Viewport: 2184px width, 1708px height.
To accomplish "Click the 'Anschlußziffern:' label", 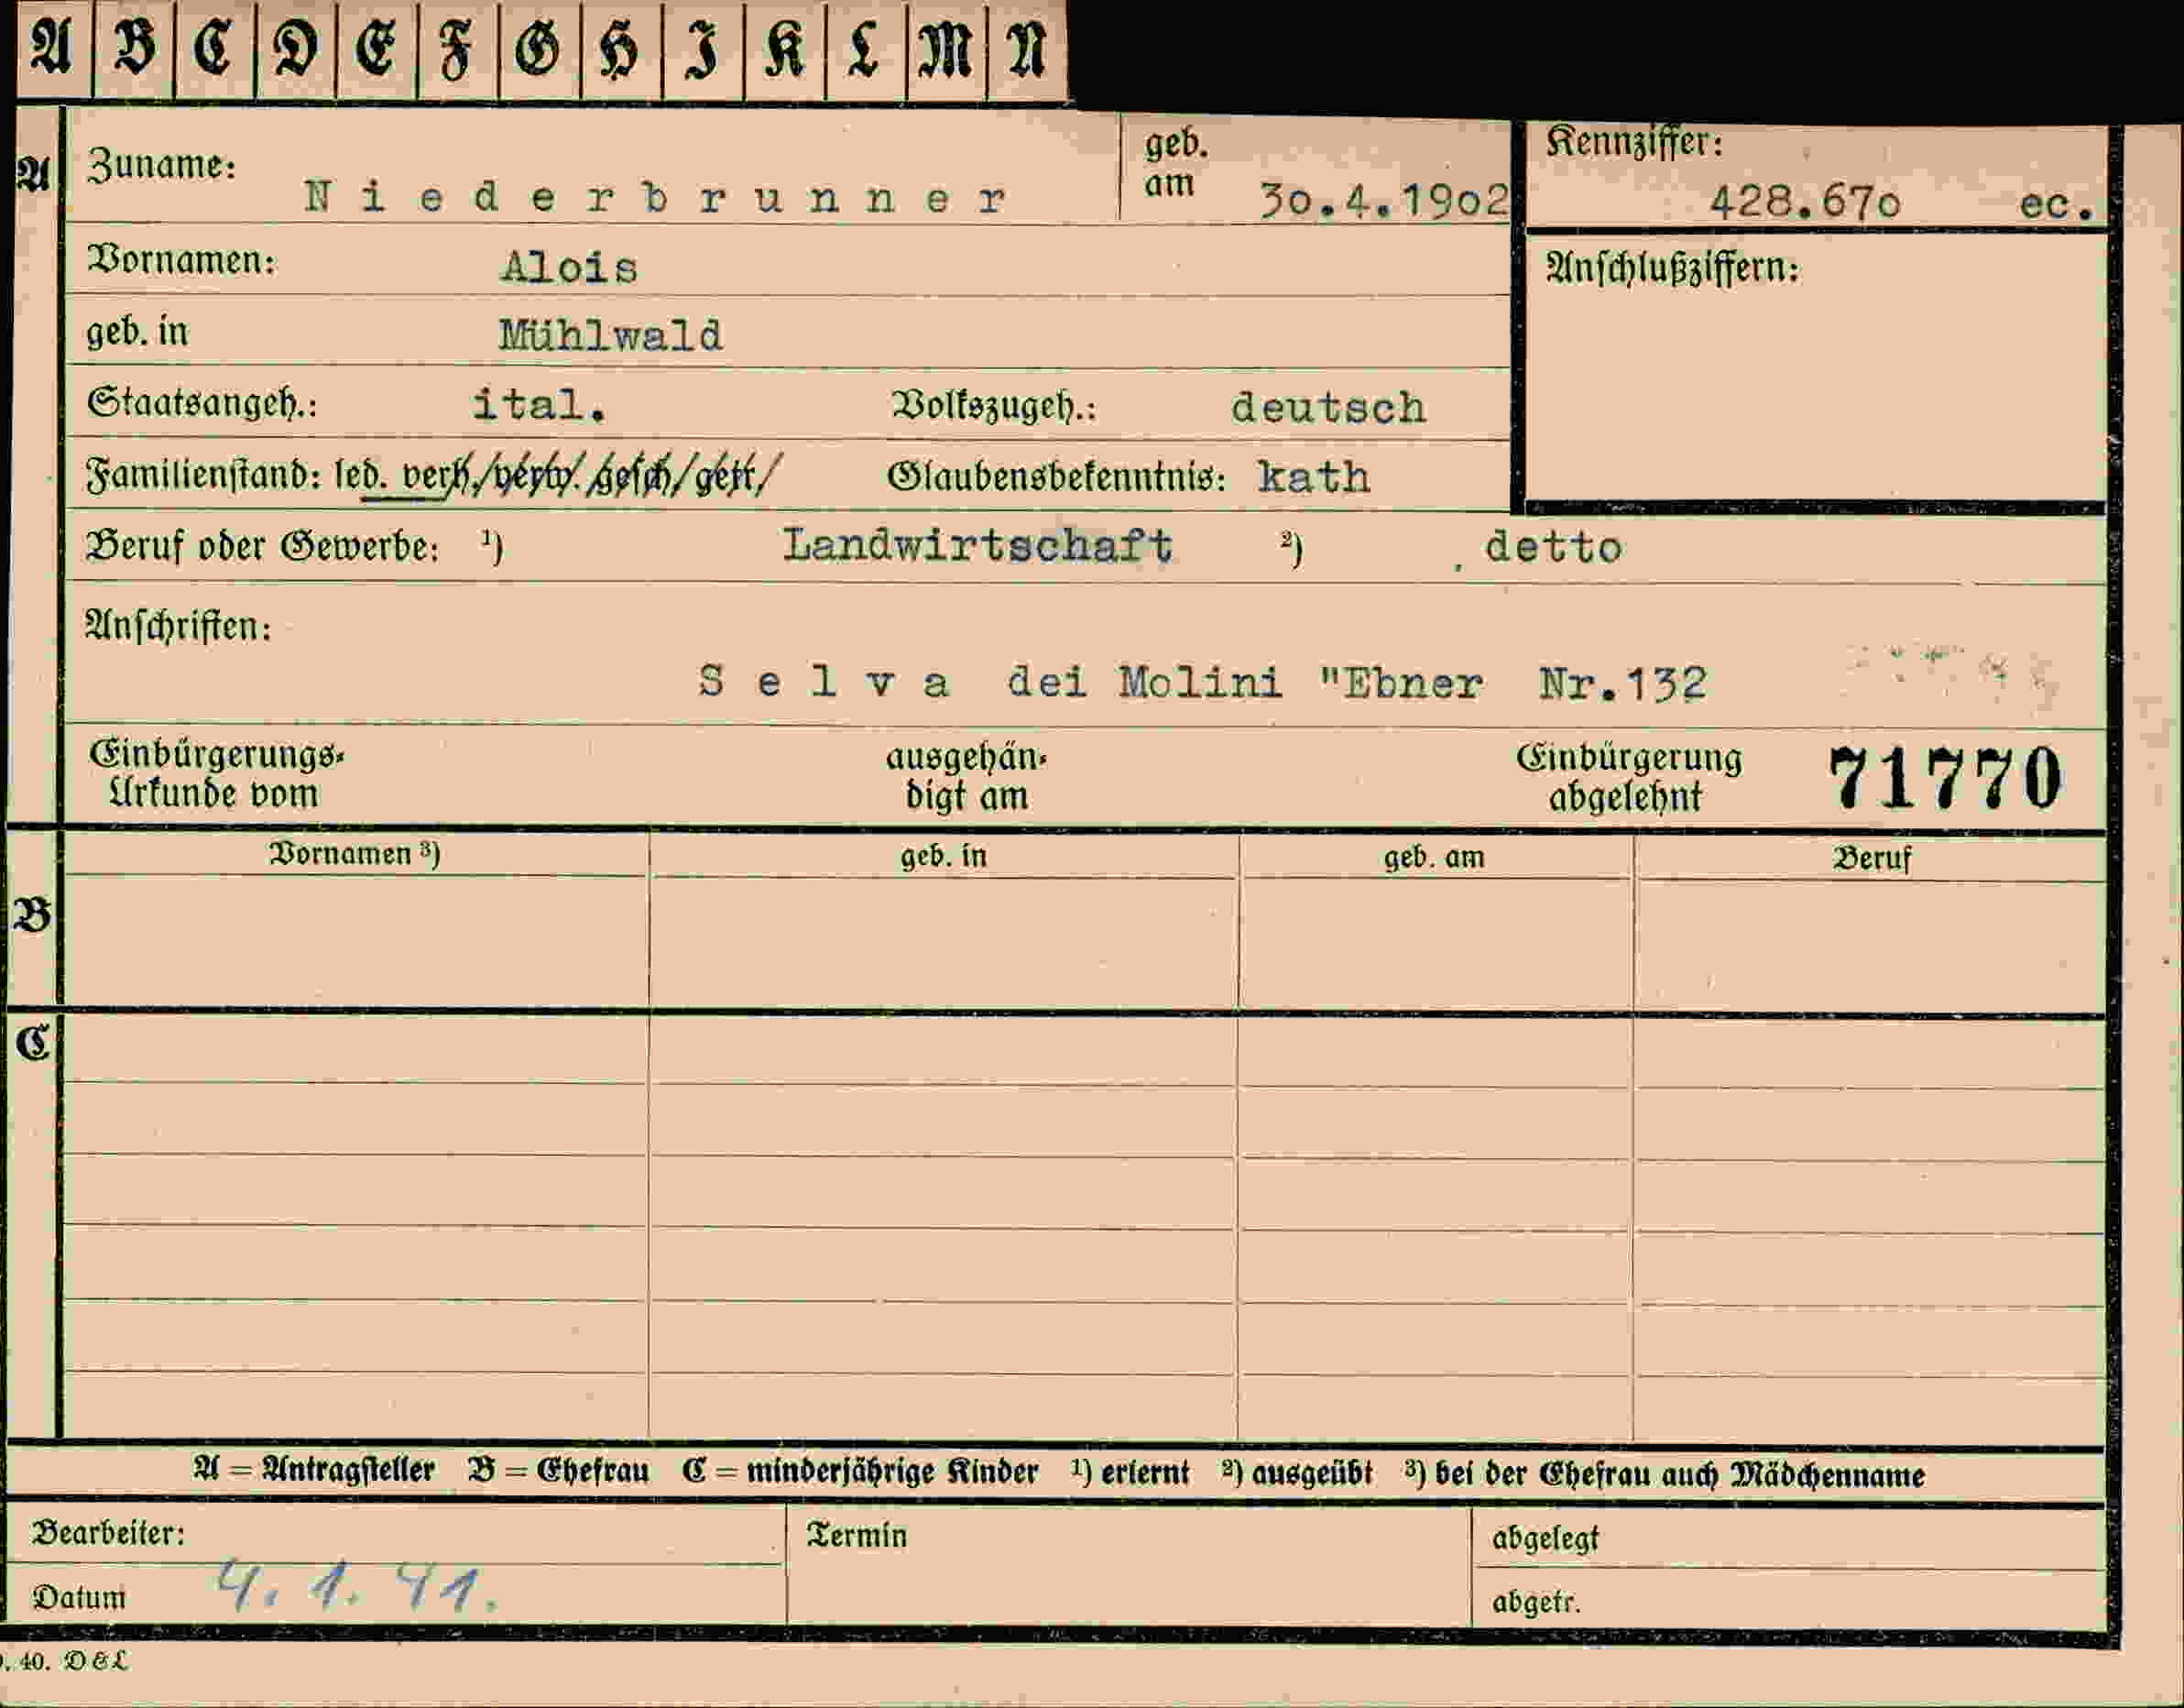I will tap(1672, 268).
